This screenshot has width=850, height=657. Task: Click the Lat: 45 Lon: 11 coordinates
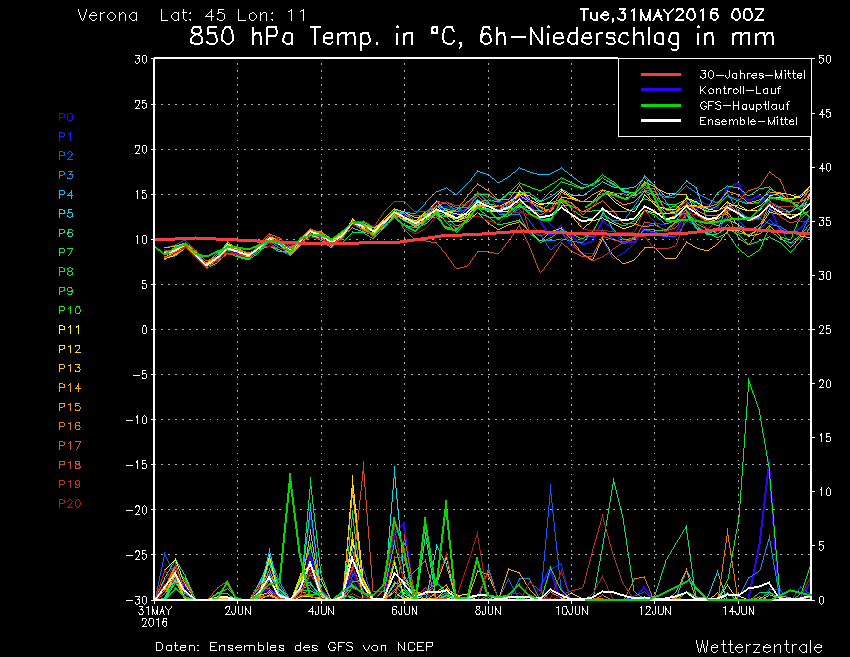[x=233, y=15]
